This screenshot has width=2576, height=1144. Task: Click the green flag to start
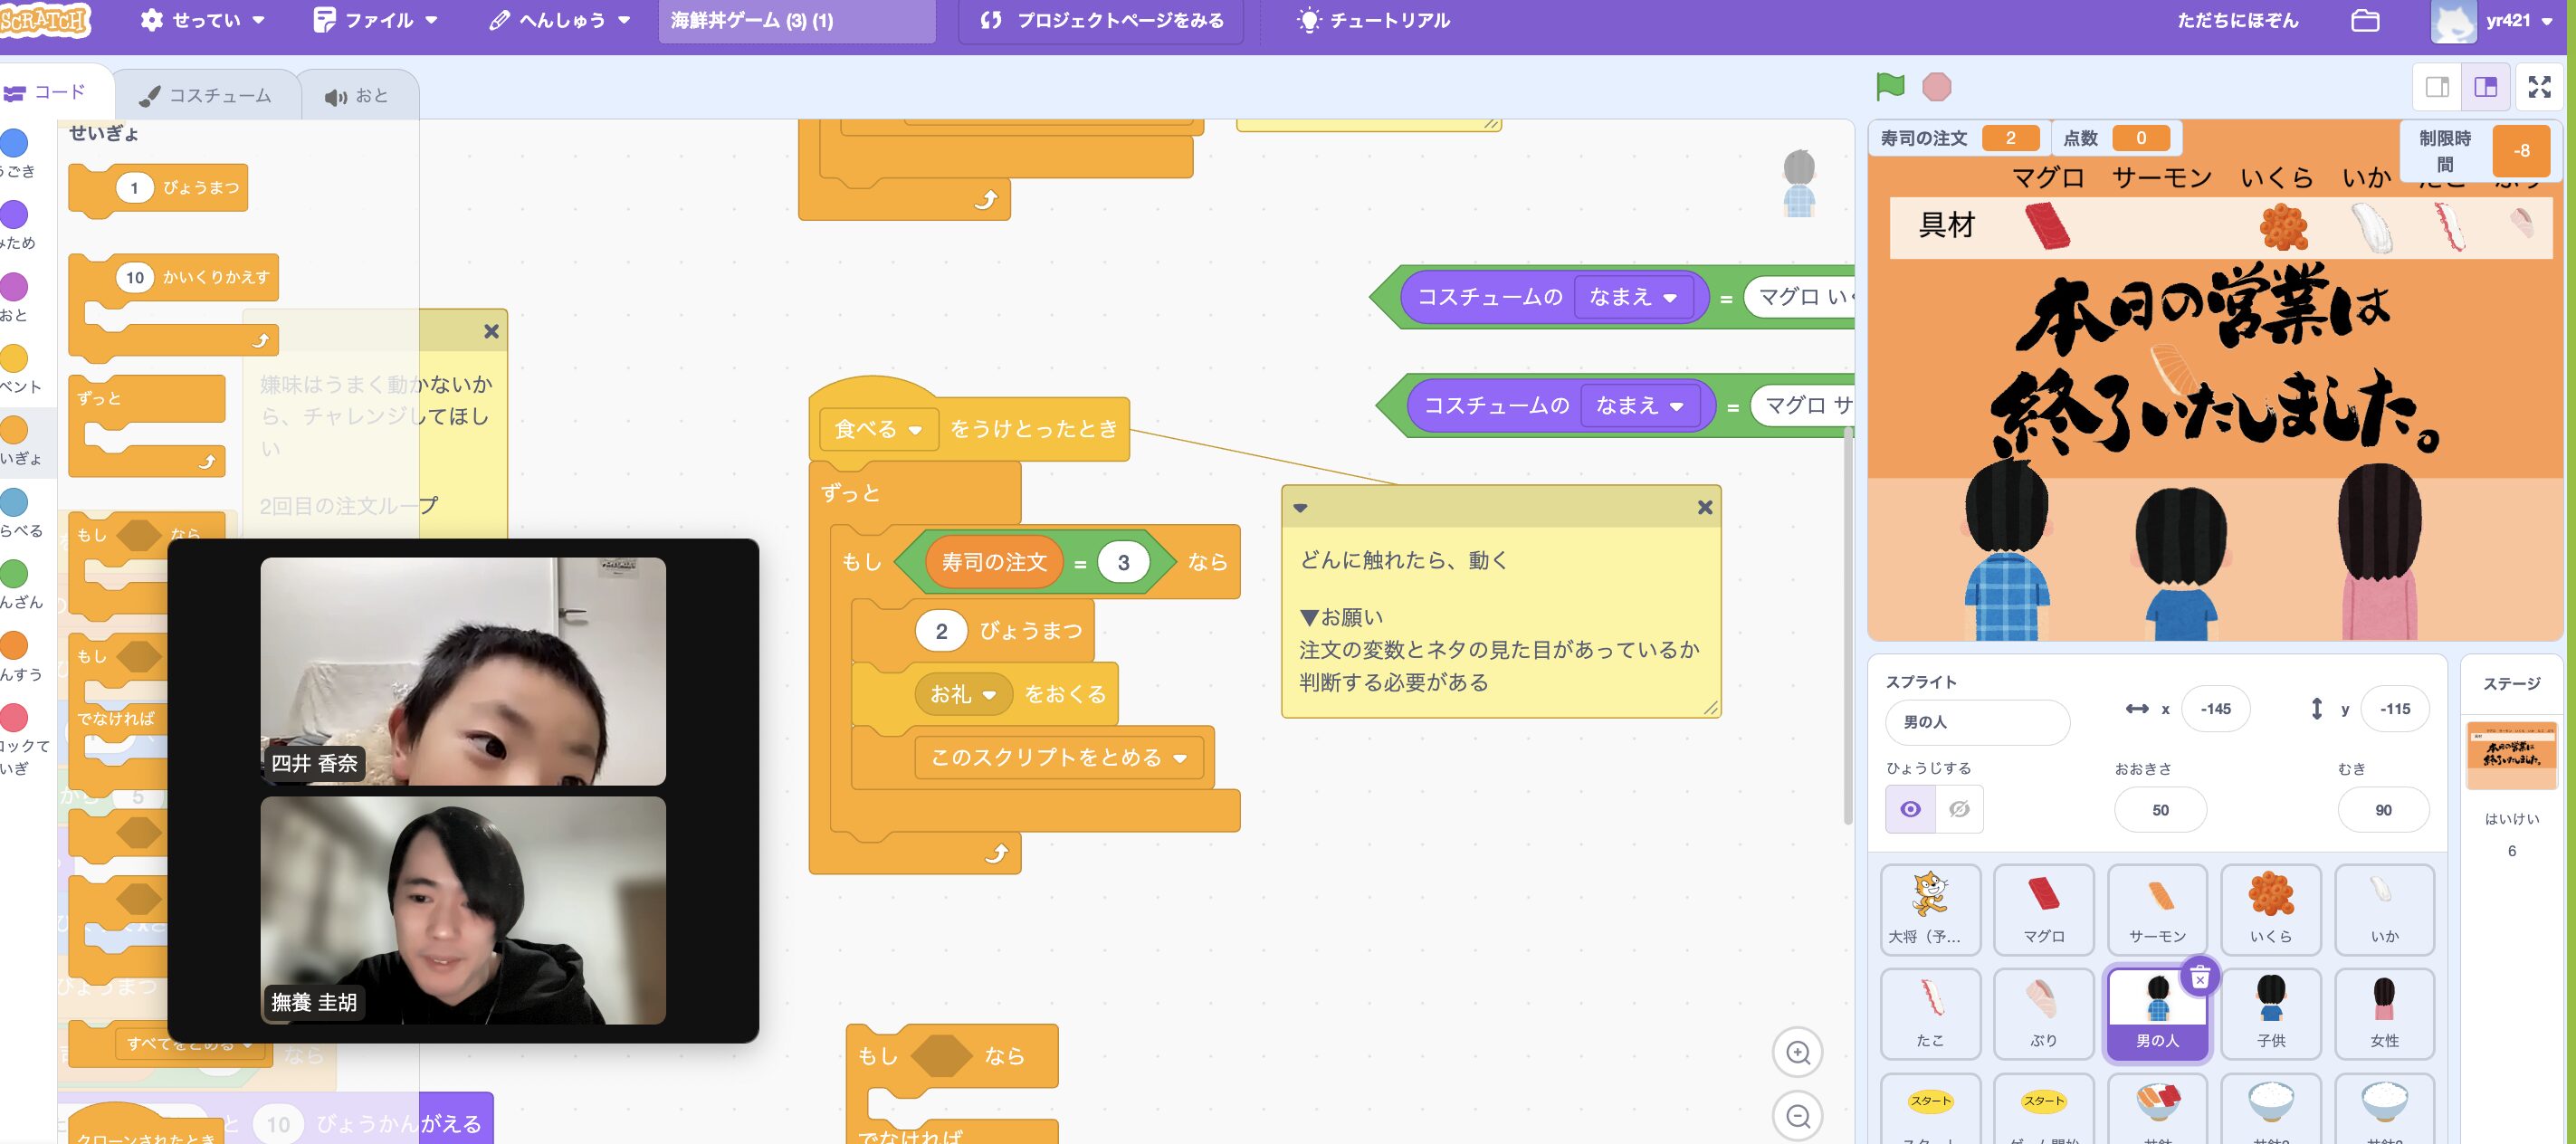pos(1889,87)
